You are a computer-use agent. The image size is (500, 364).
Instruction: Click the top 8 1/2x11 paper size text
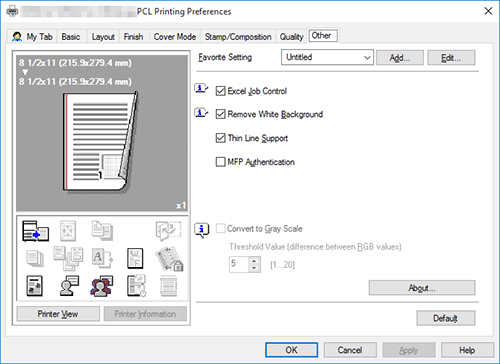75,63
